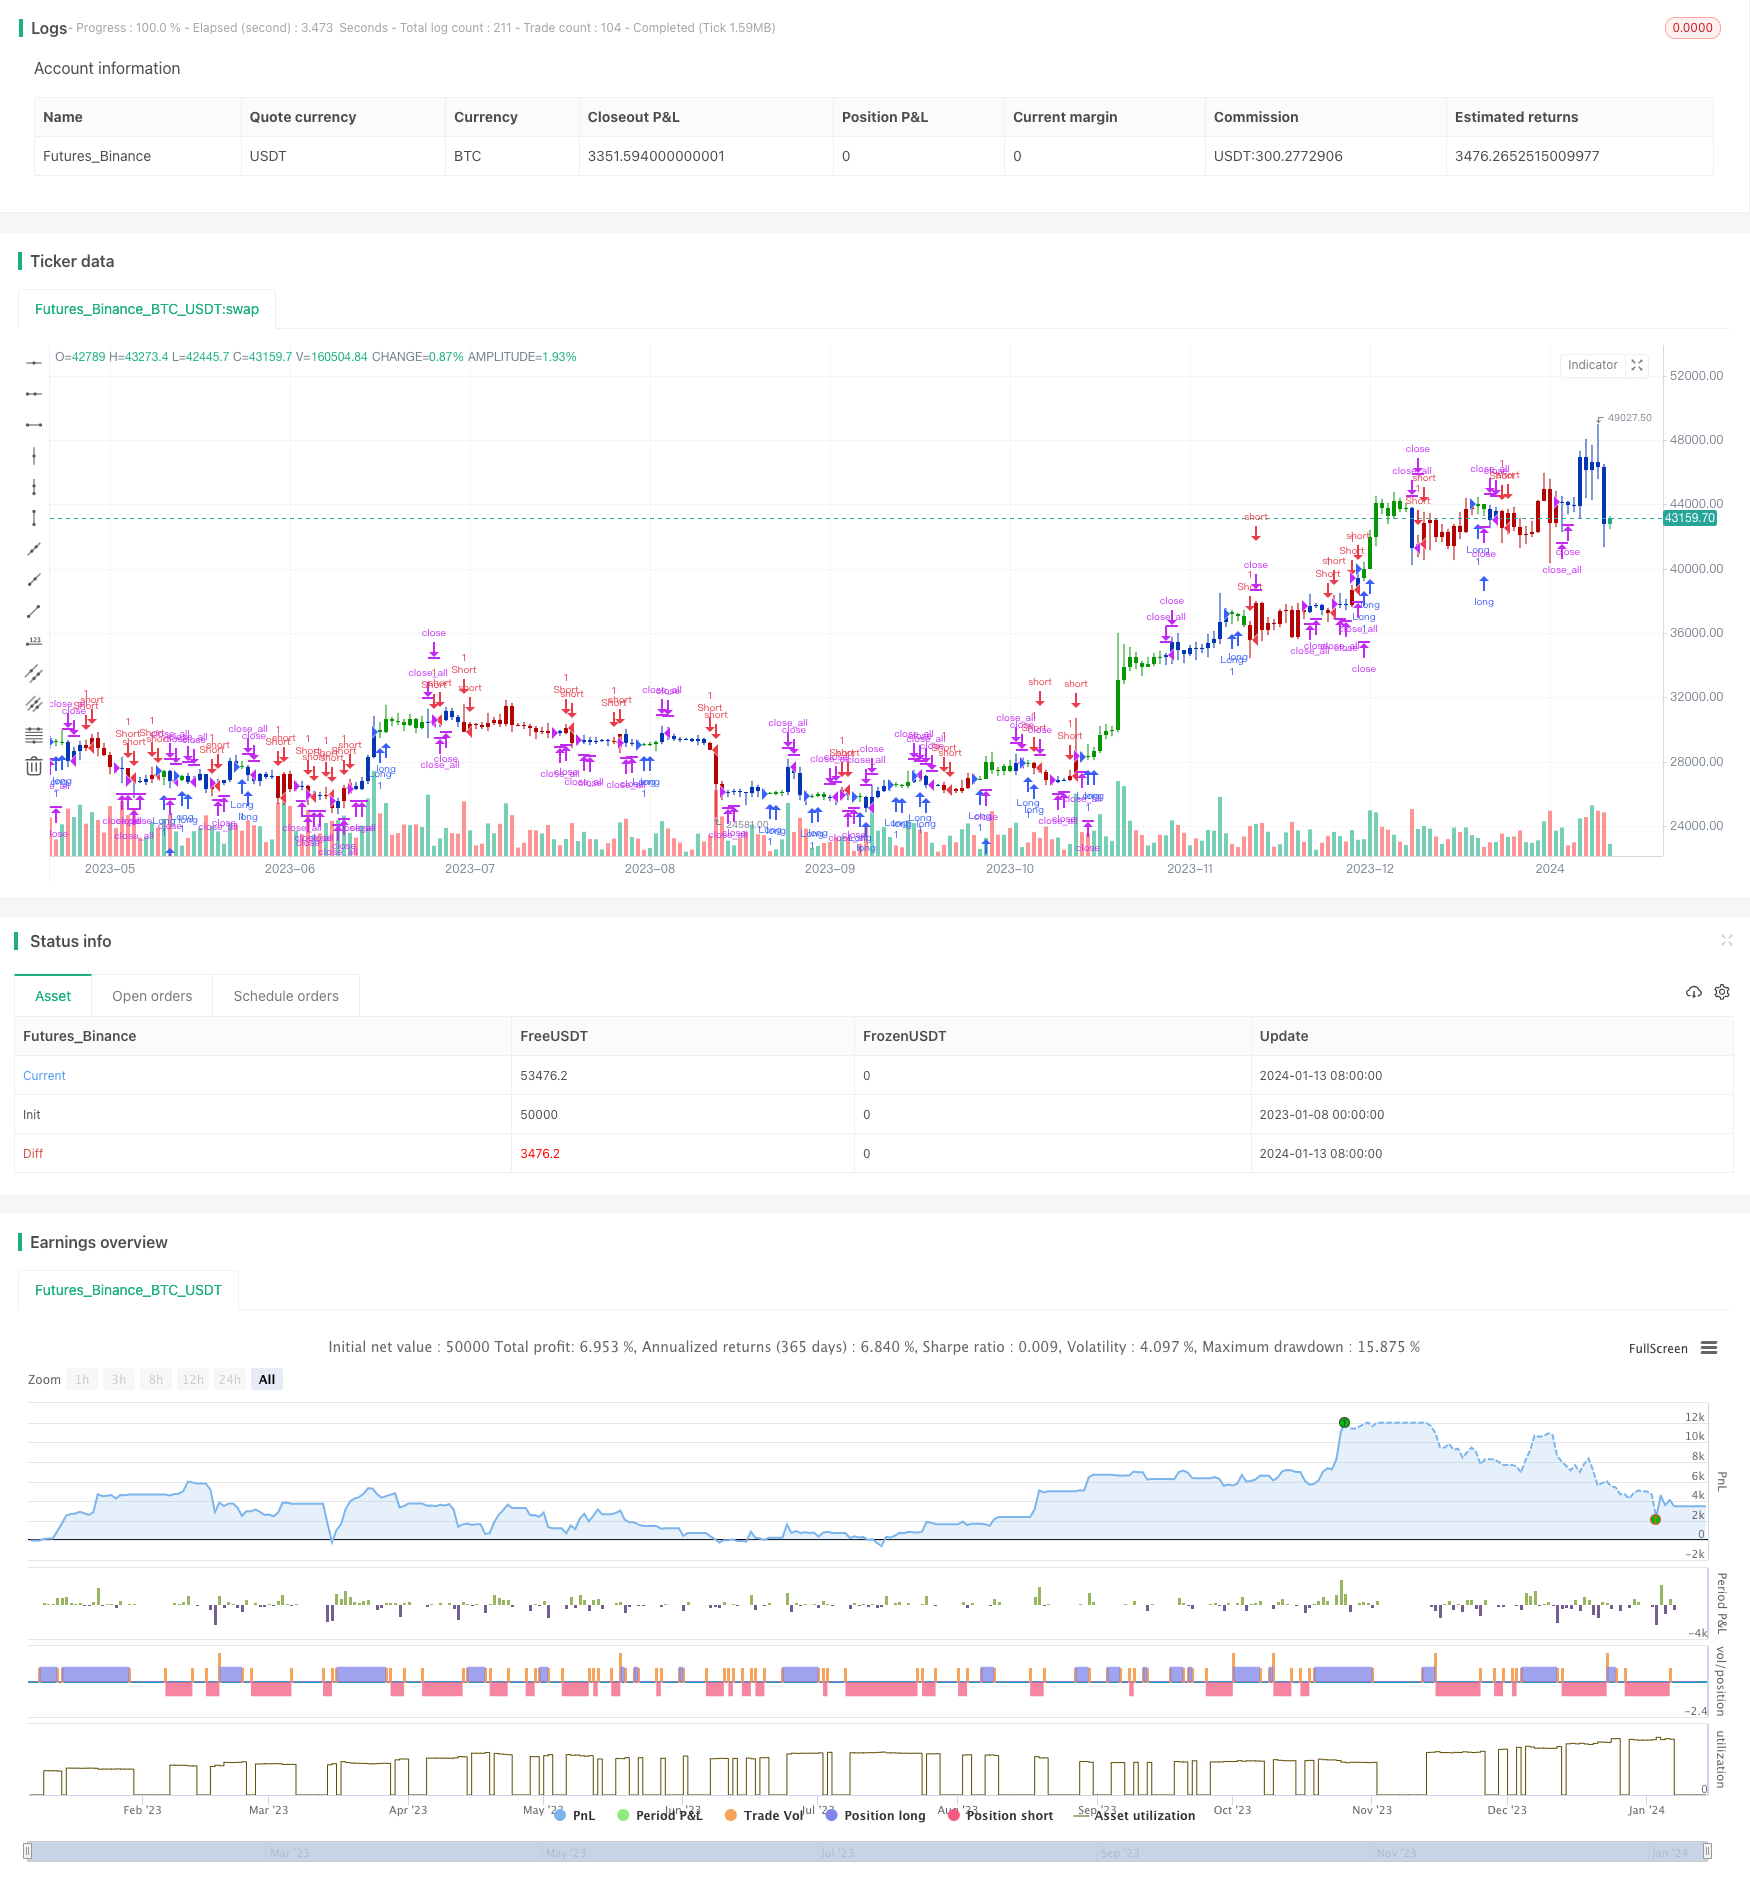Select the price line 123 tool
This screenshot has height=1891, width=1750.
[x=34, y=642]
